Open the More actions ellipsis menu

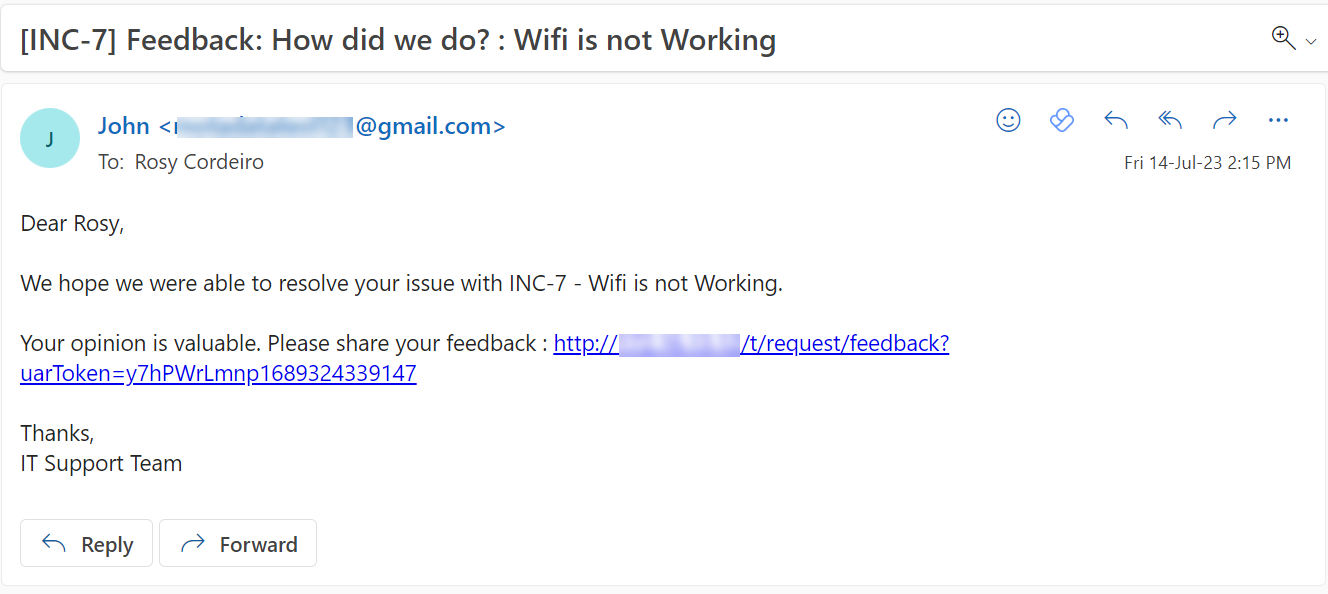1278,120
